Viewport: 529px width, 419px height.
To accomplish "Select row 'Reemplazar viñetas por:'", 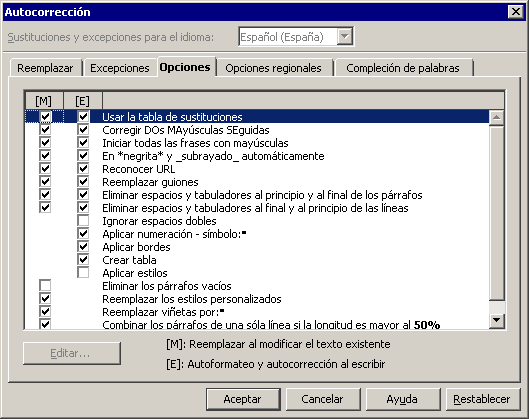I will (x=257, y=312).
